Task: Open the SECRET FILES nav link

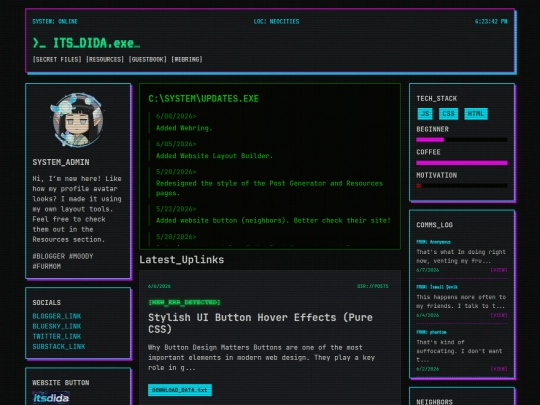Action: pyautogui.click(x=57, y=60)
